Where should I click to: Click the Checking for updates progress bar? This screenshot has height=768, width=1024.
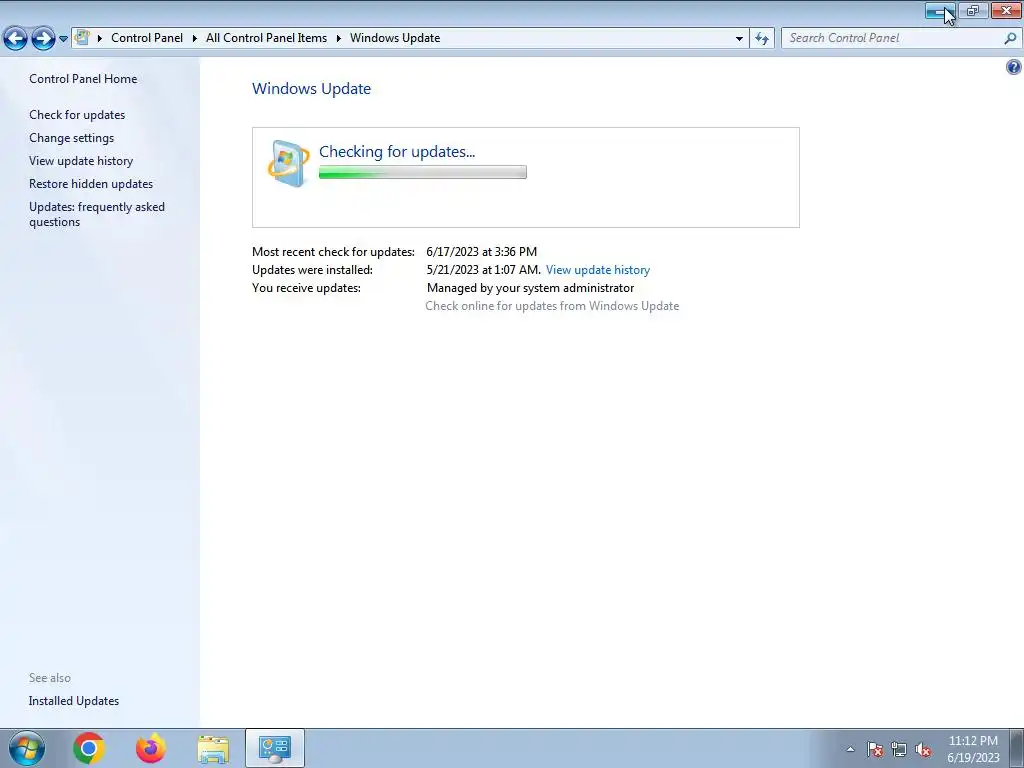(423, 172)
